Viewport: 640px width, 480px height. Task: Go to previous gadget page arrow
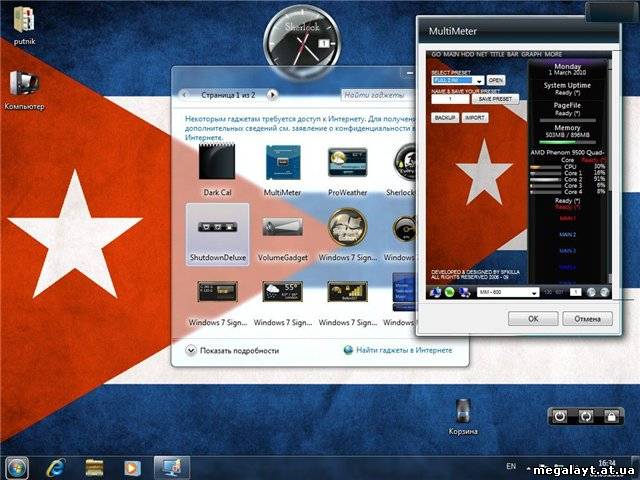(184, 95)
